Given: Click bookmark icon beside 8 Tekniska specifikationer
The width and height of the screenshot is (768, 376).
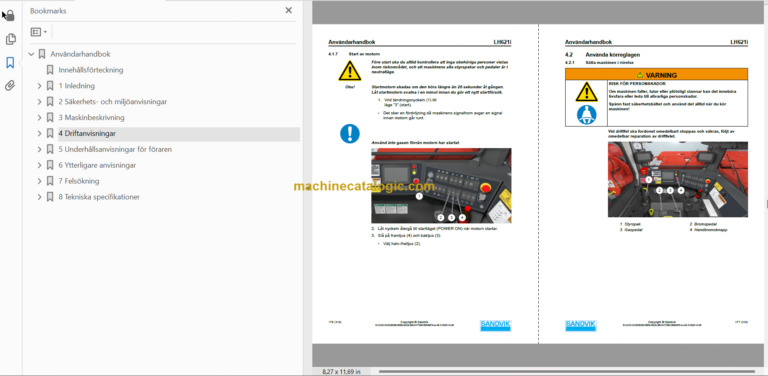Looking at the screenshot, I should click(x=50, y=197).
